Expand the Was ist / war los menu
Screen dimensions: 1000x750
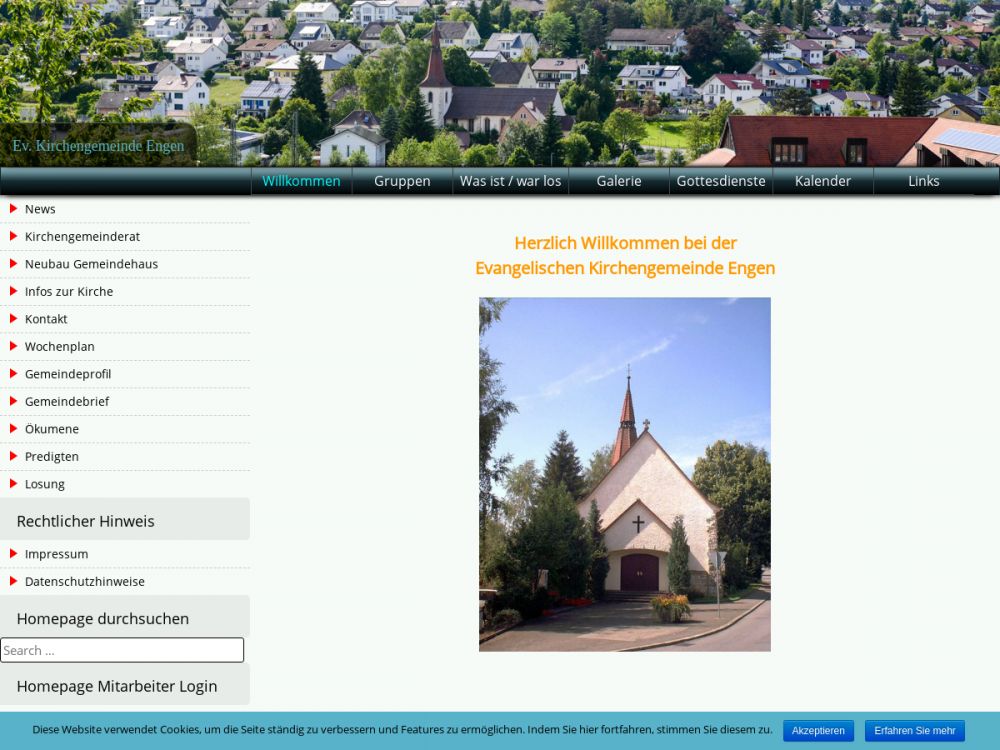[511, 181]
